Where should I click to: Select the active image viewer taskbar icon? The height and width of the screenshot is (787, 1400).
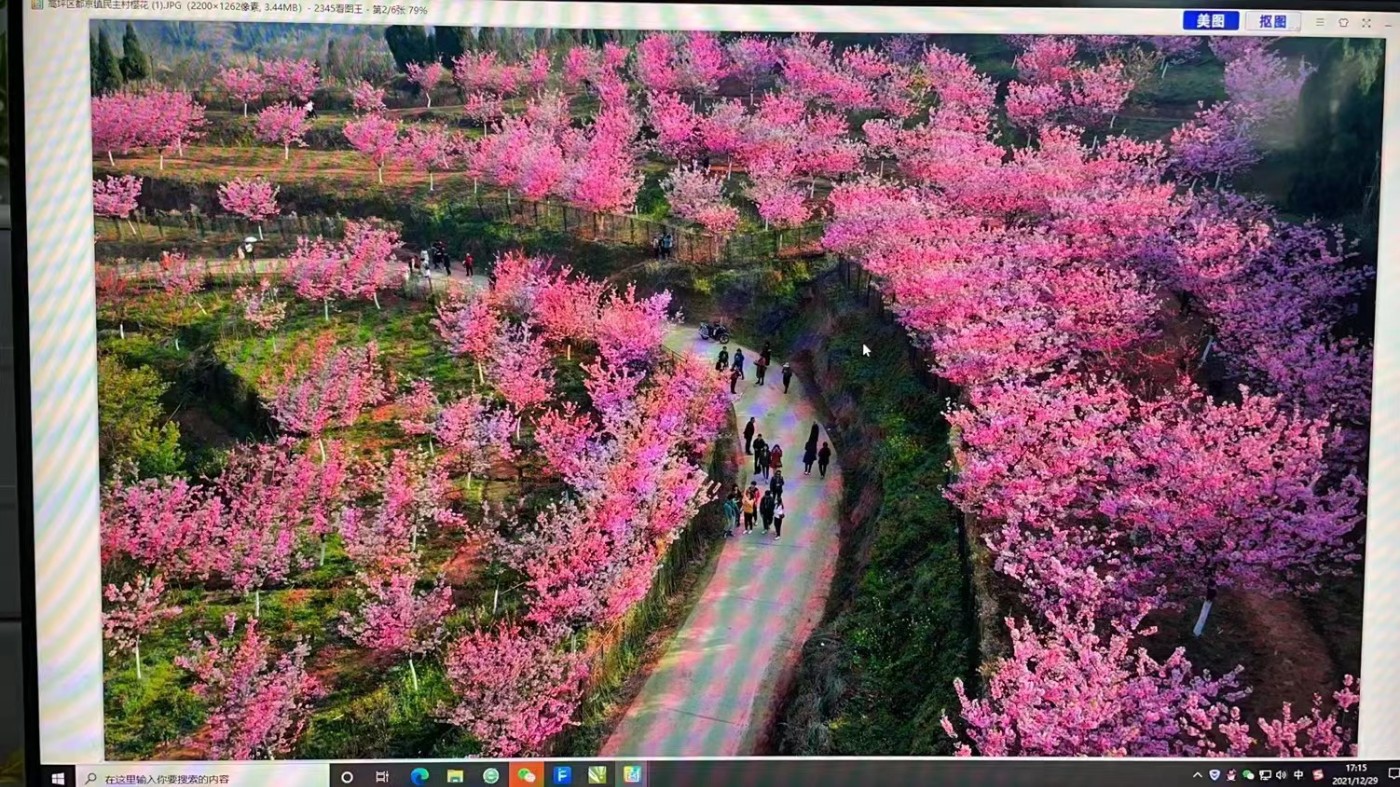point(632,776)
